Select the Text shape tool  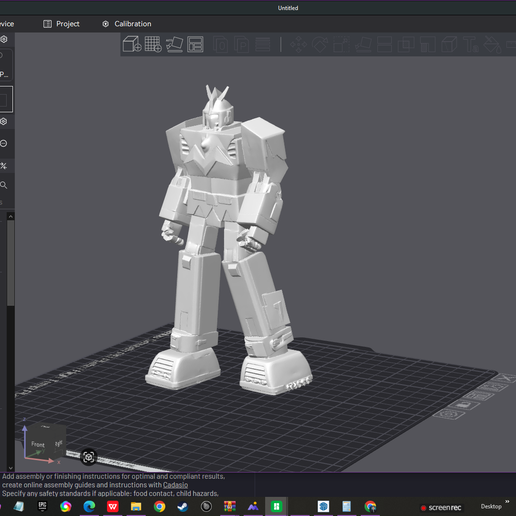[470, 44]
